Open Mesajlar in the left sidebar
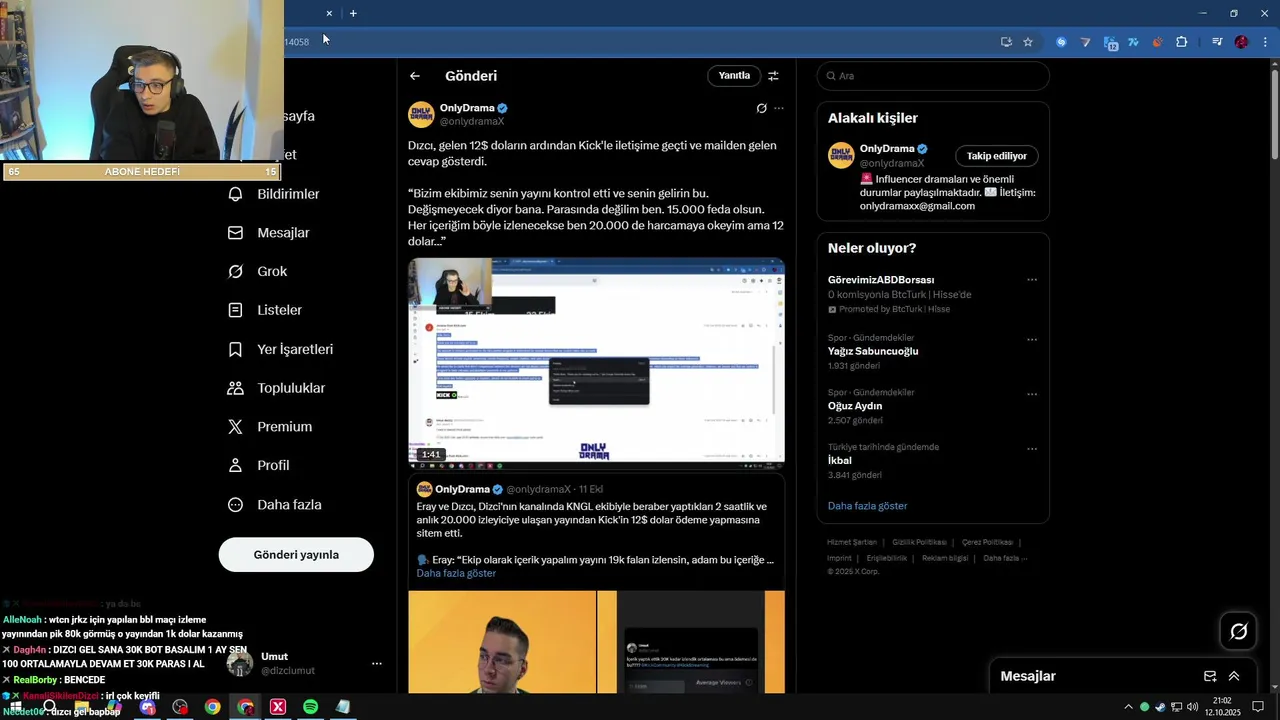 [x=269, y=233]
